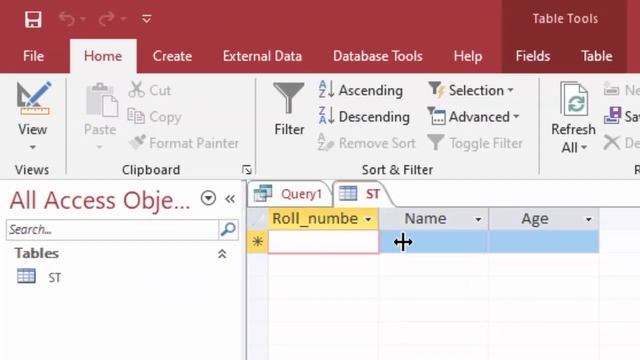Open the Name column filter arrow

tap(478, 220)
